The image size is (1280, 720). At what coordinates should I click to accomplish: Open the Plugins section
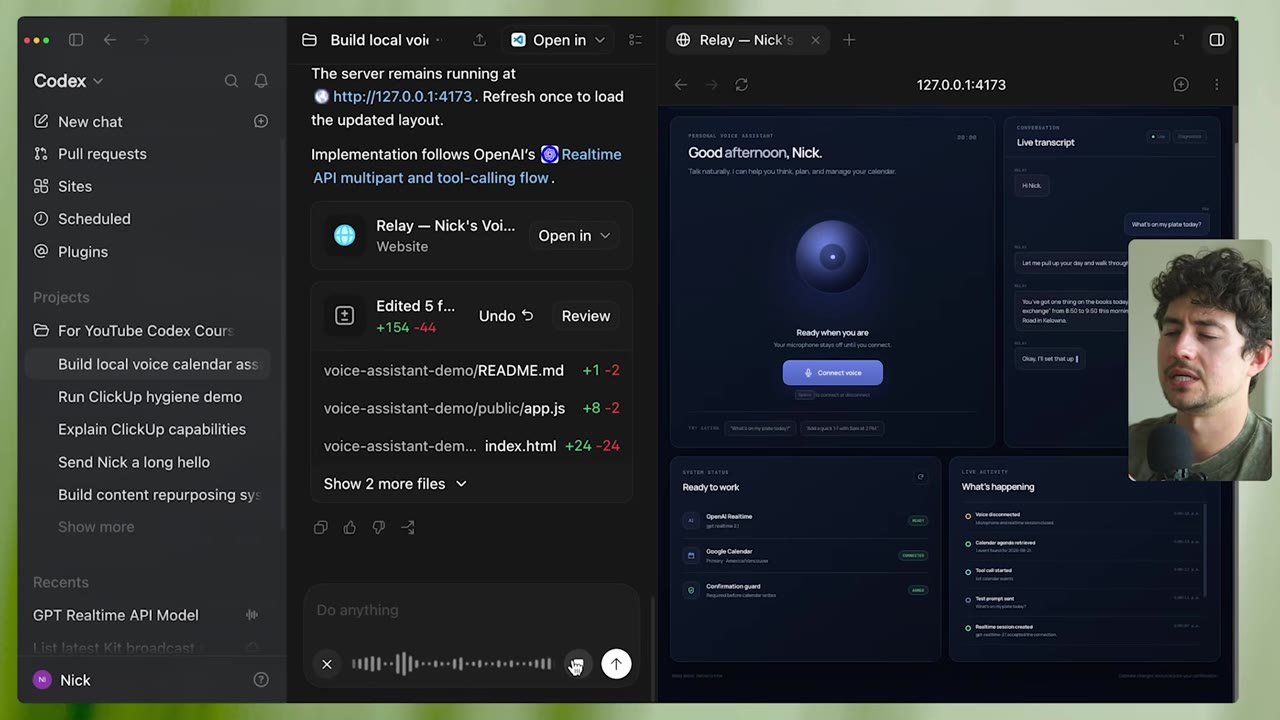coord(83,252)
